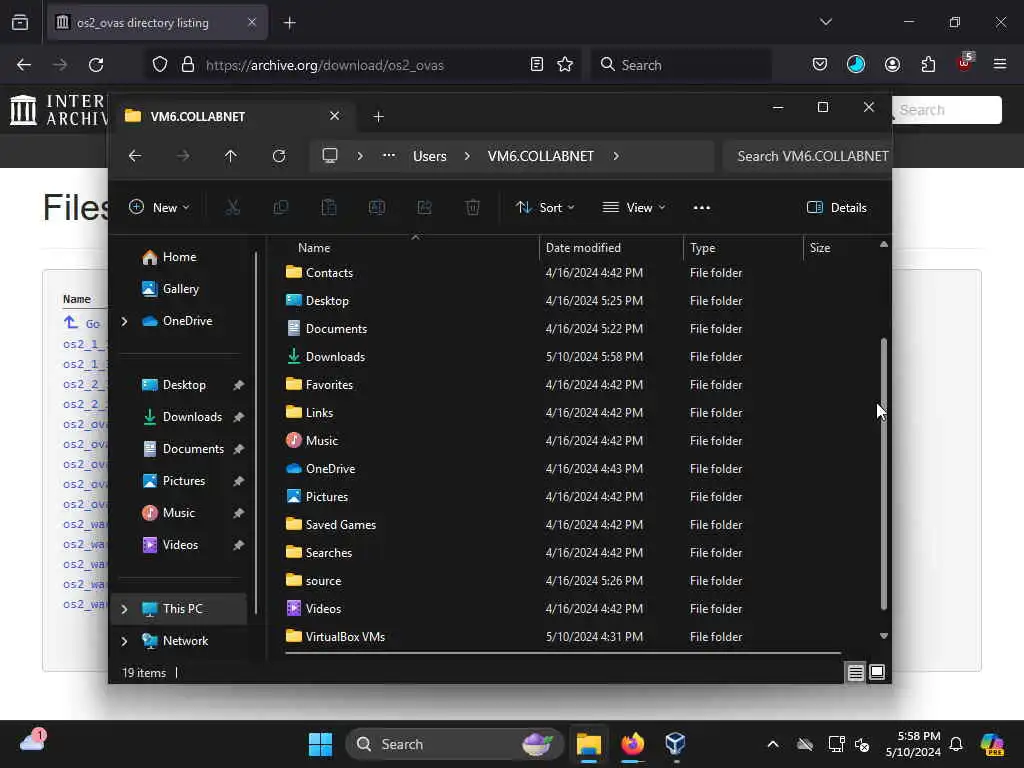1024x768 pixels.
Task: Click the Rename icon in Explorer toolbar
Action: click(x=377, y=208)
